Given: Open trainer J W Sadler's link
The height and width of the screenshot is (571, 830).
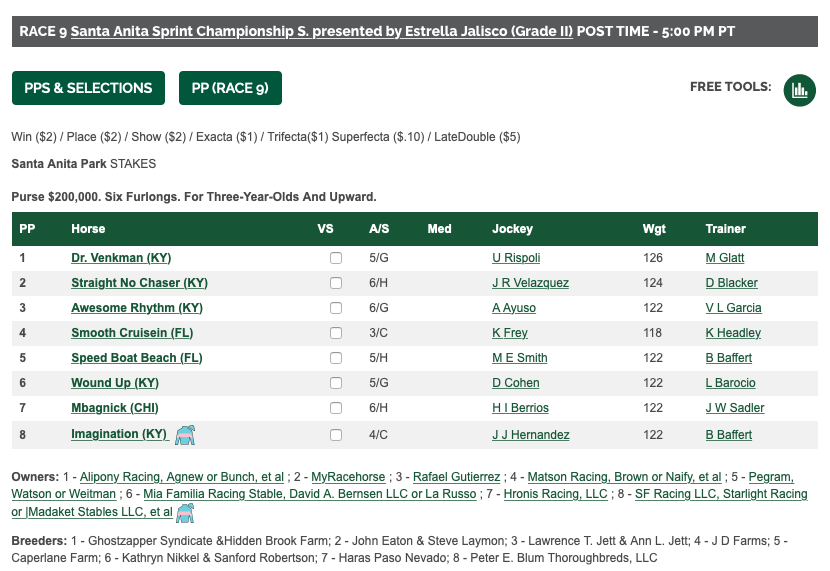Looking at the screenshot, I should coord(735,408).
